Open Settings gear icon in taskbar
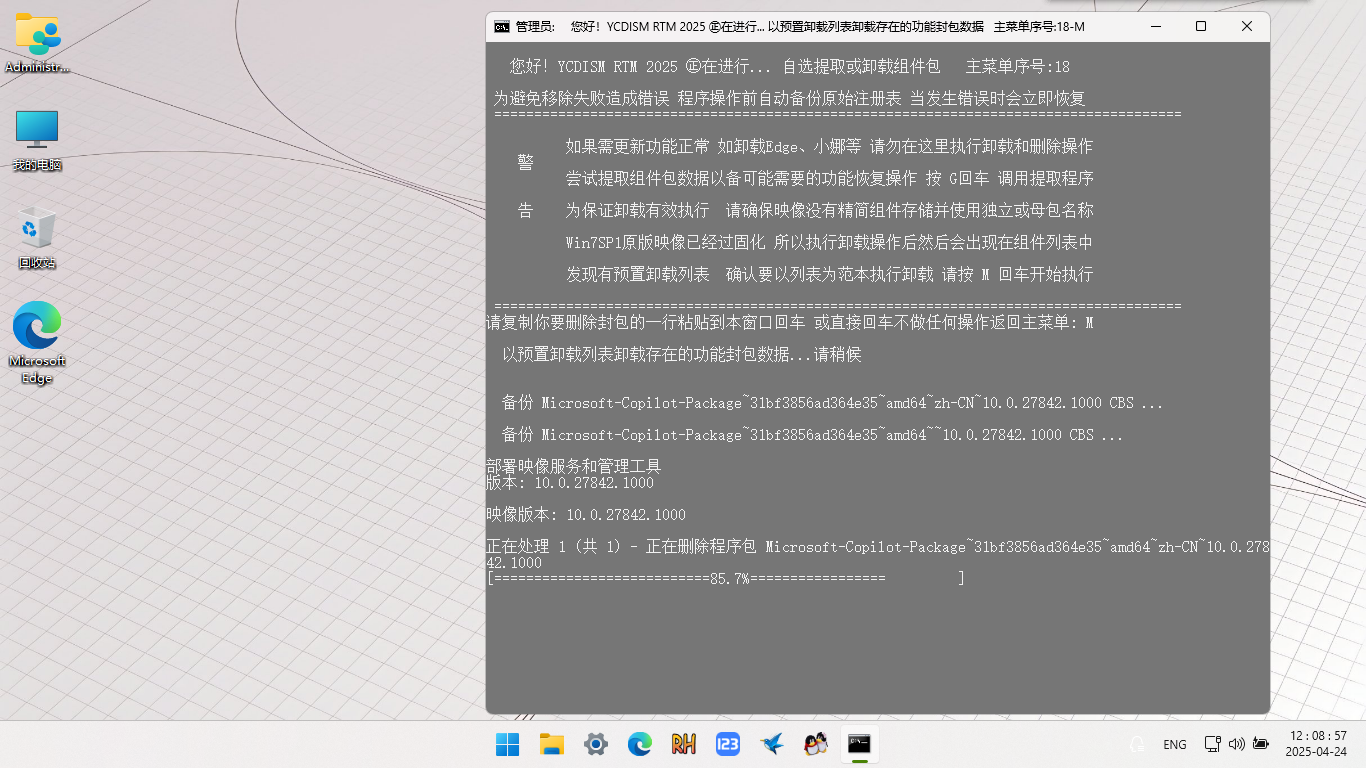 596,744
